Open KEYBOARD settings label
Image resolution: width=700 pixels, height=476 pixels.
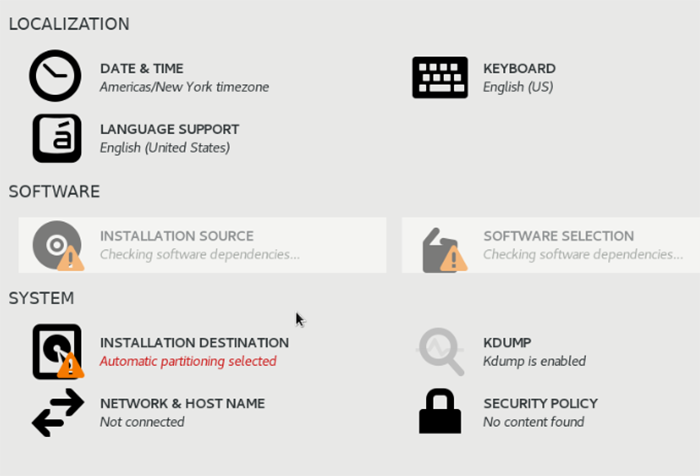point(519,68)
